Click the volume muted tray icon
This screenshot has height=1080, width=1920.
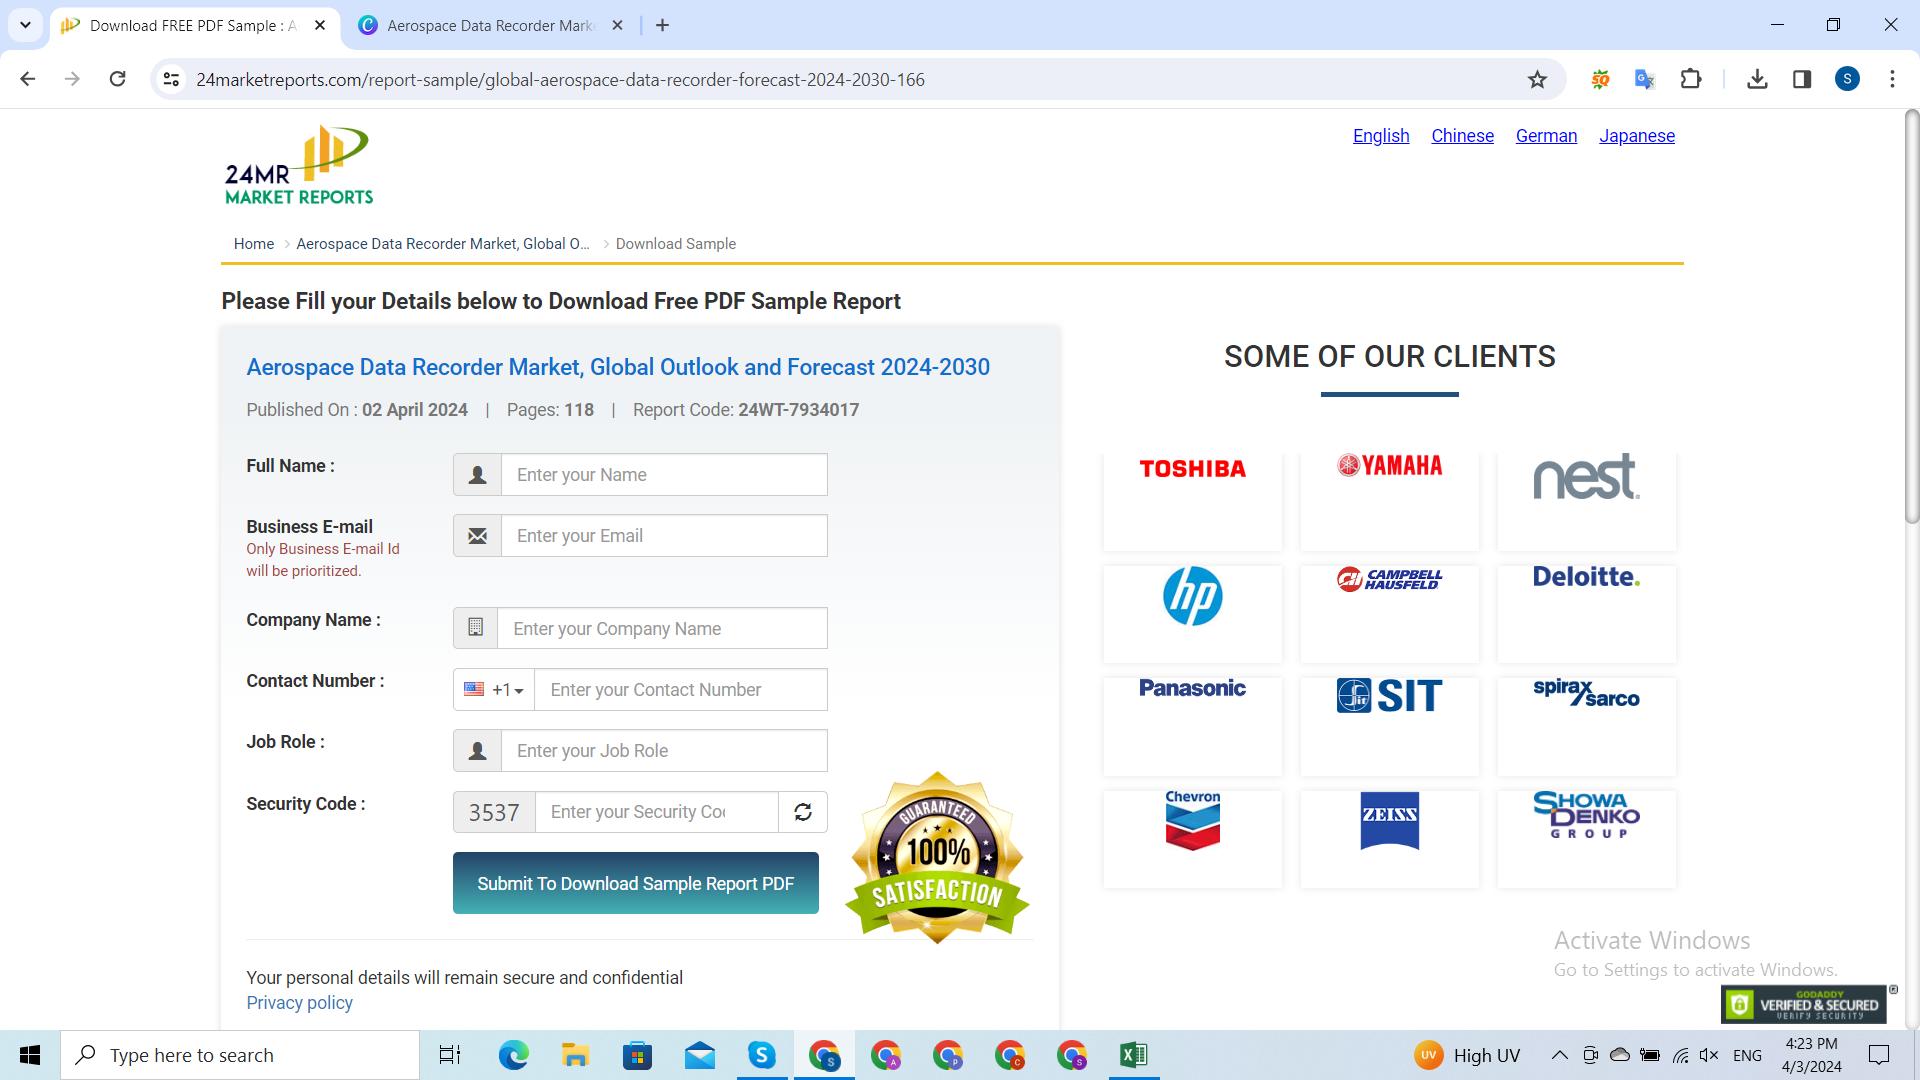coord(1709,1055)
